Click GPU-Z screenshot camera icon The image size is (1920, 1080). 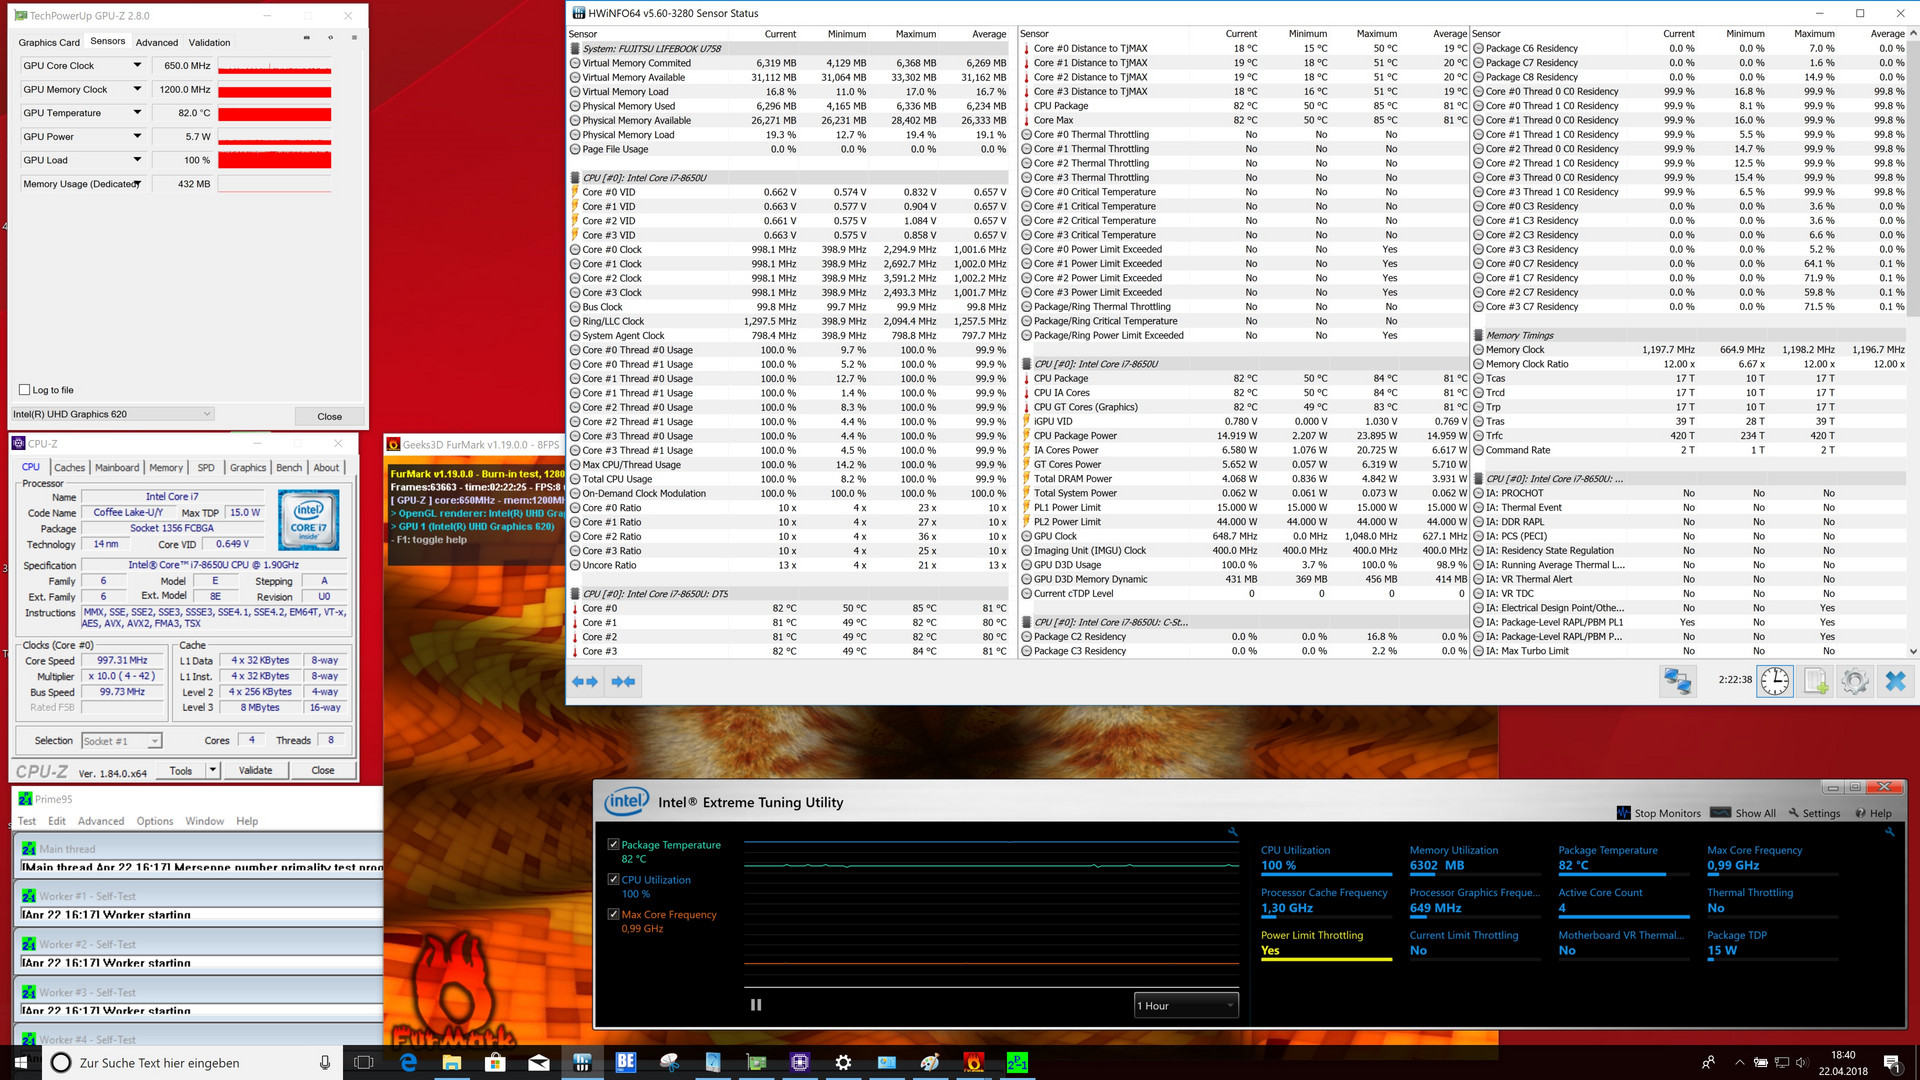point(306,38)
